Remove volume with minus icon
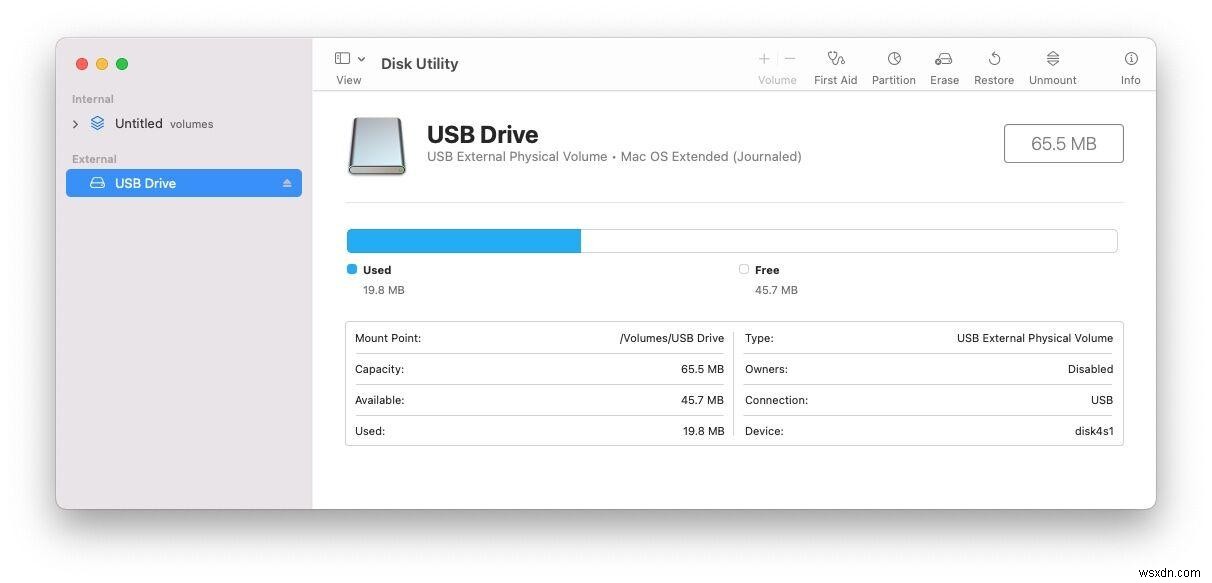Image resolution: width=1212 pixels, height=583 pixels. pyautogui.click(x=790, y=59)
